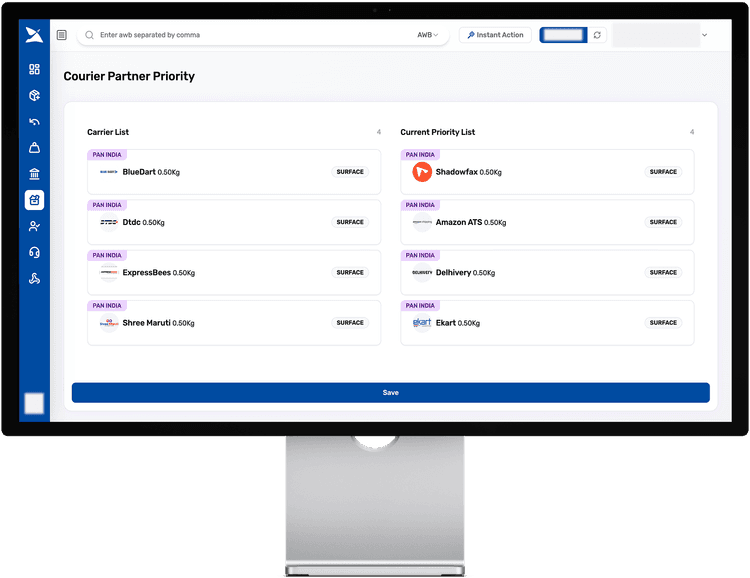Click the blue Save button

click(x=390, y=393)
